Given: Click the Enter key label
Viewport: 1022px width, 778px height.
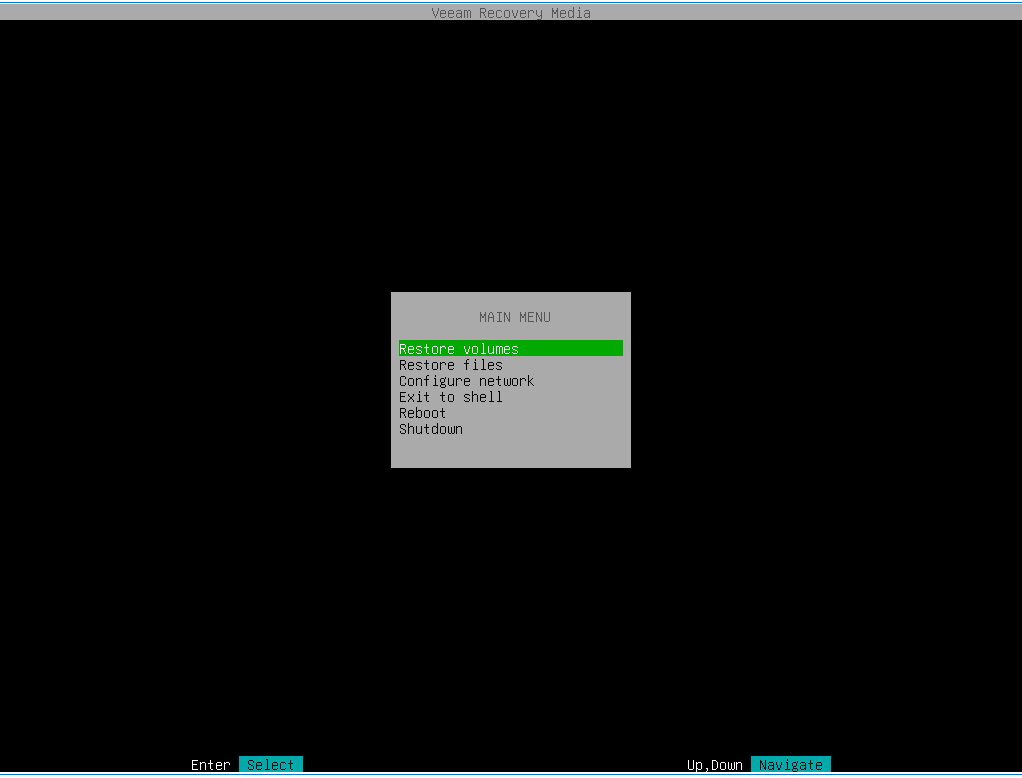Looking at the screenshot, I should coord(211,764).
